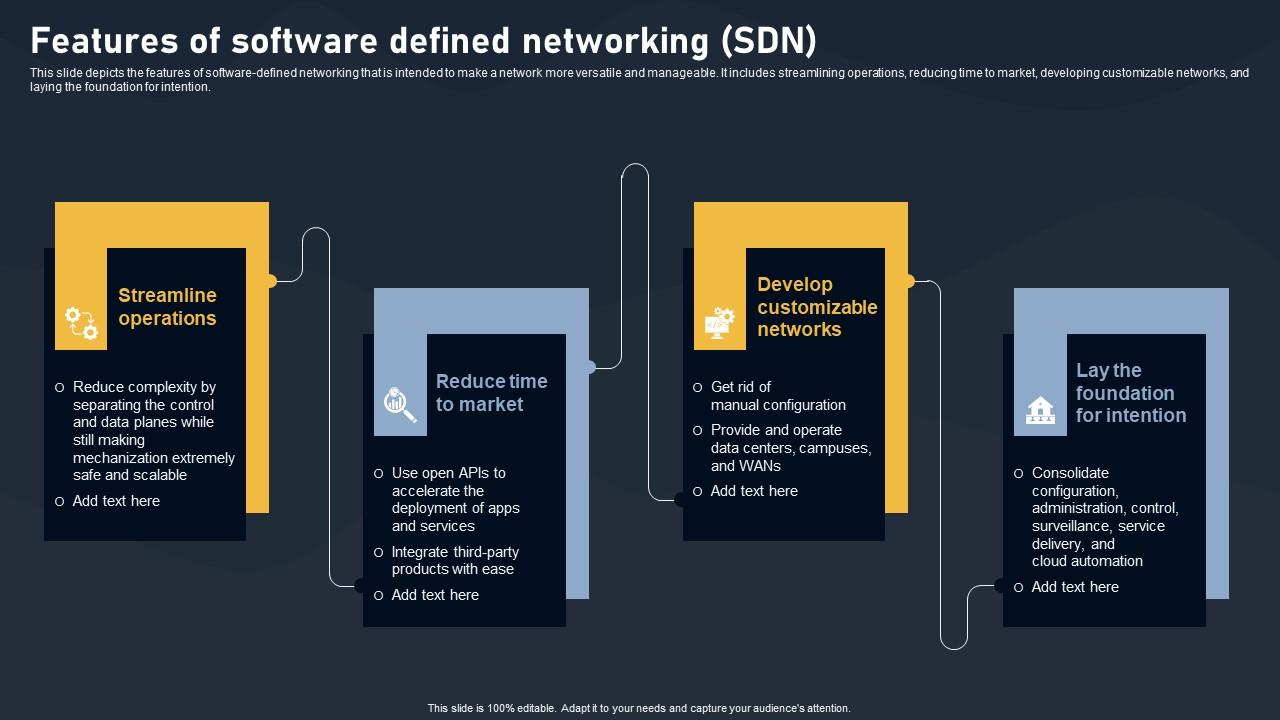The image size is (1280, 720).
Task: Click Add text here on Develop customizable networks card
Action: (755, 491)
